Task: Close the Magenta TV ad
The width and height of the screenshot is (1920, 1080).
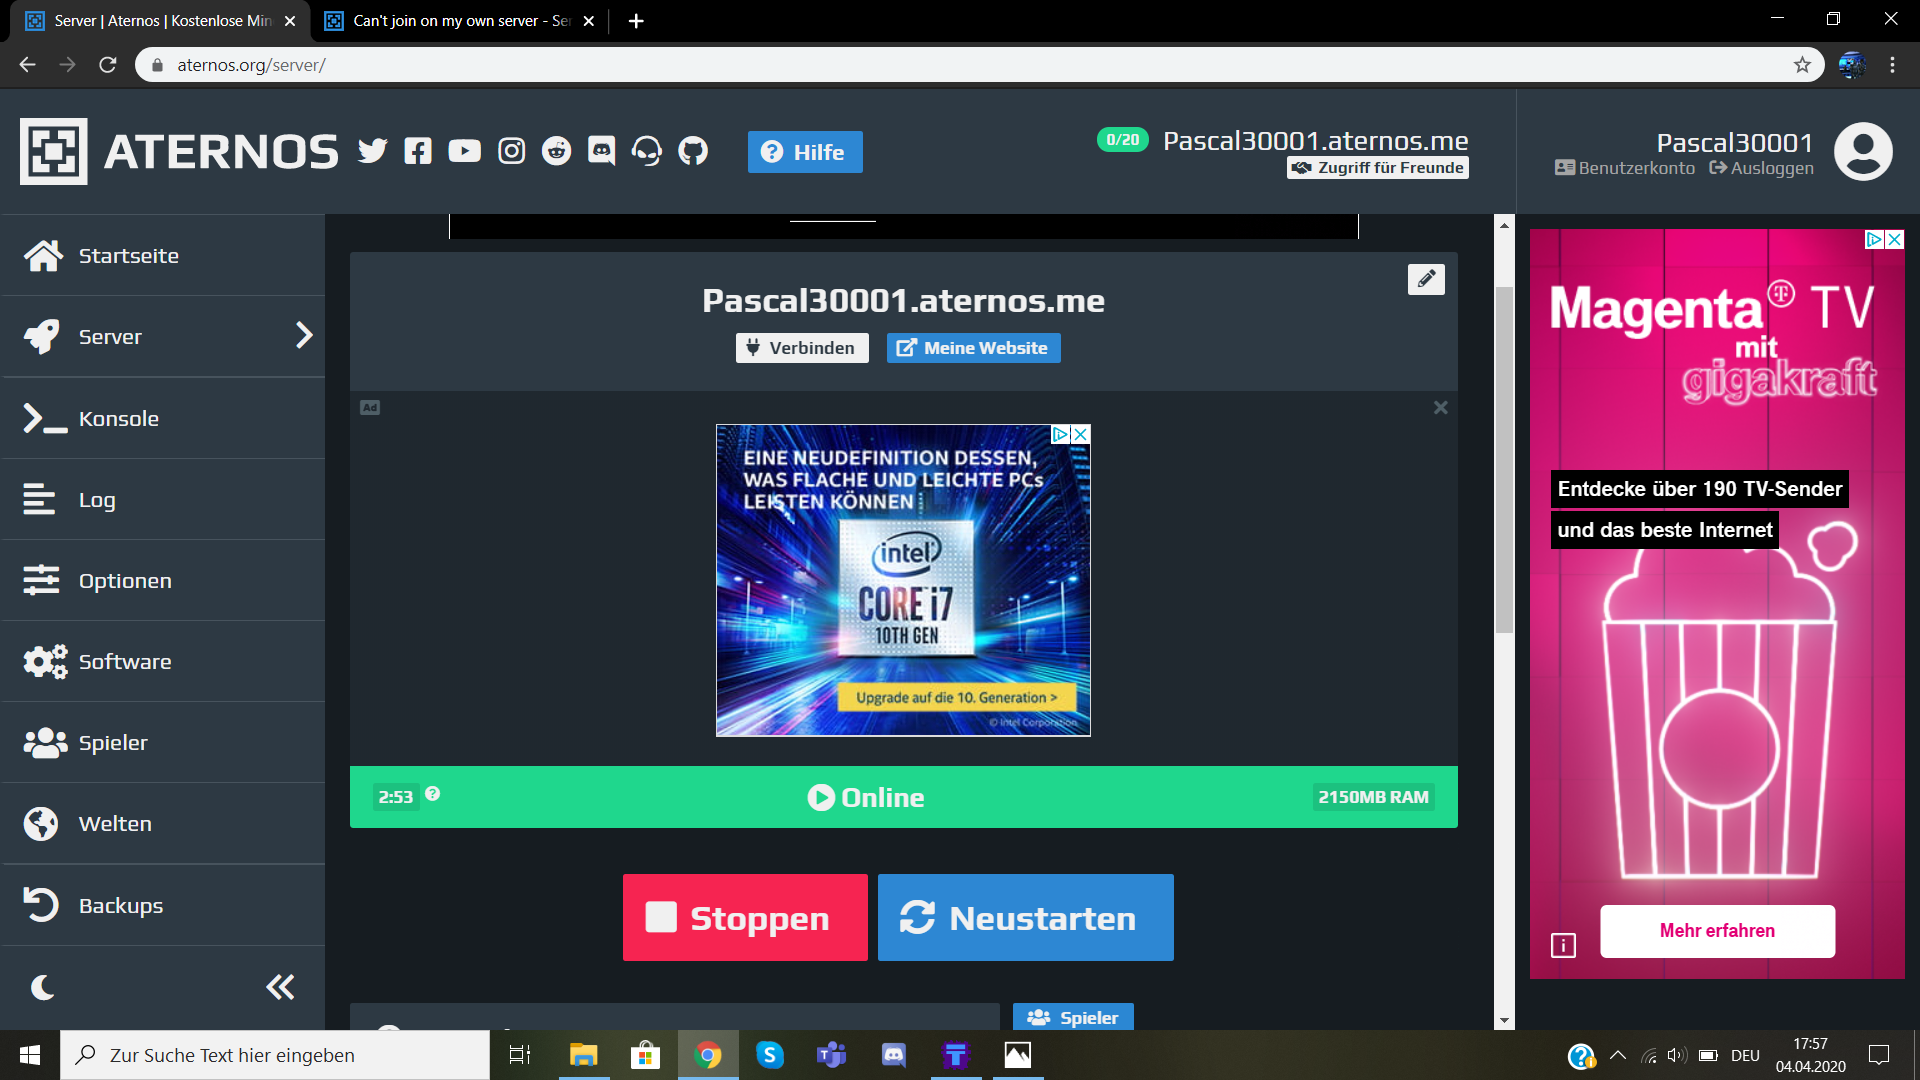Action: coord(1894,239)
